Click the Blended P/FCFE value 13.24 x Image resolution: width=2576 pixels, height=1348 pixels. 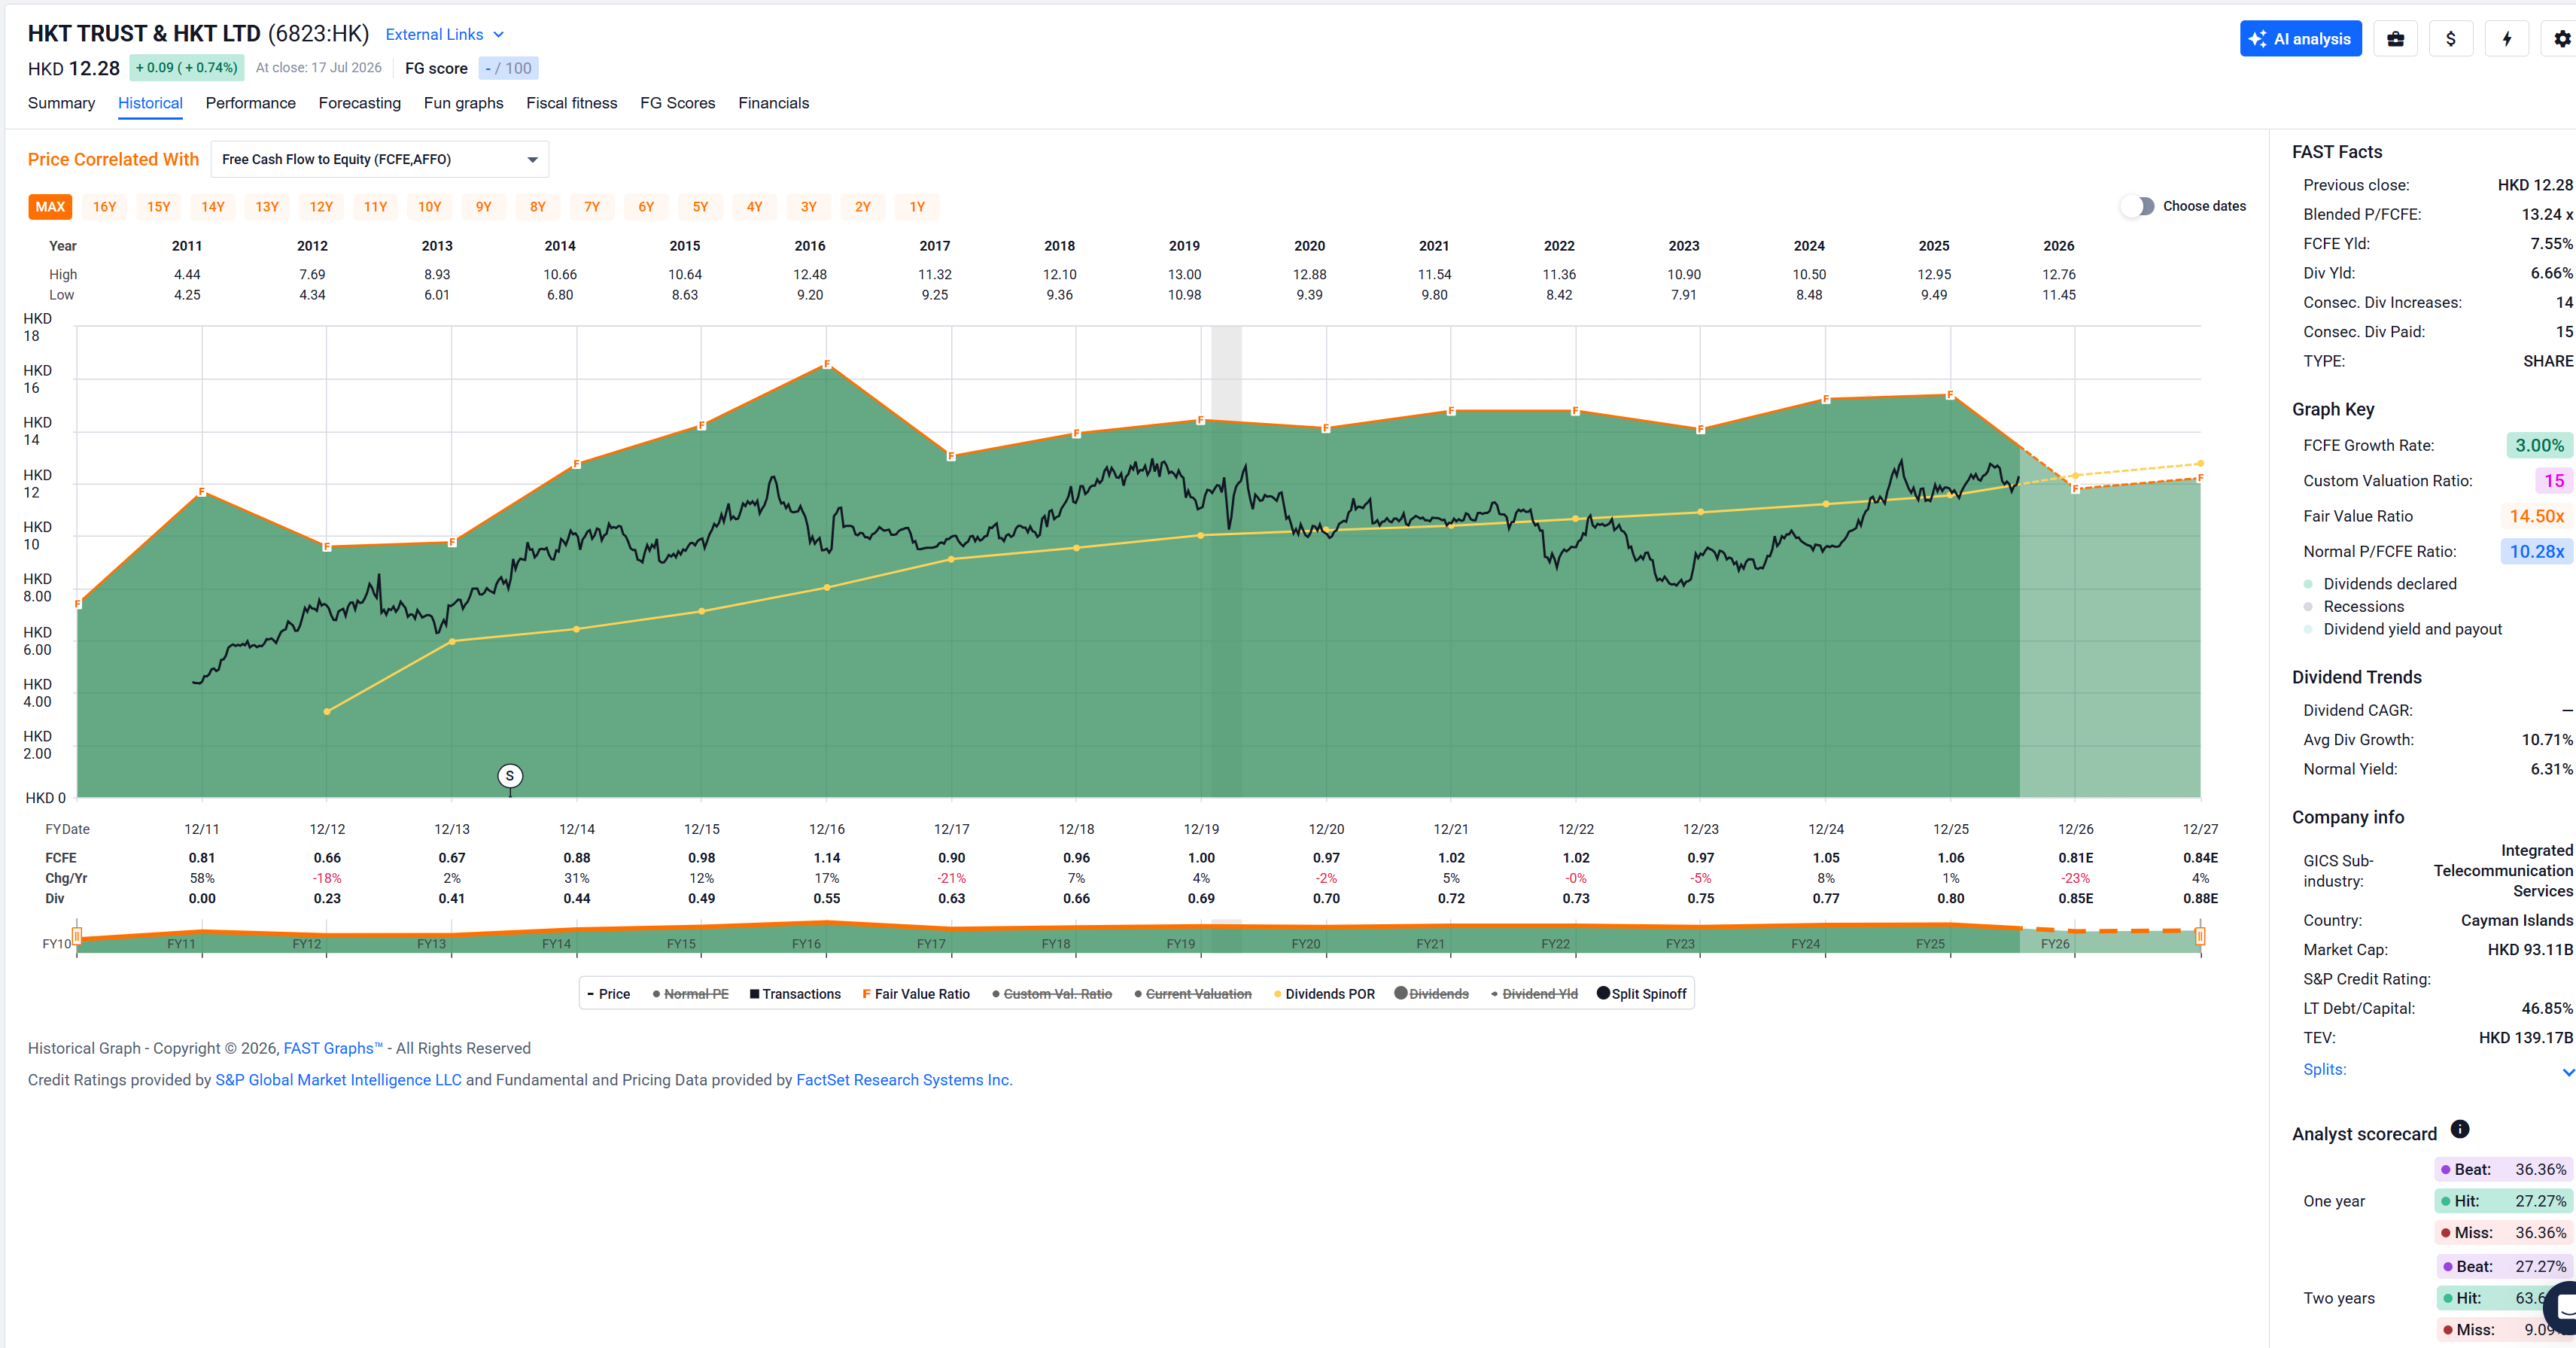(2547, 215)
